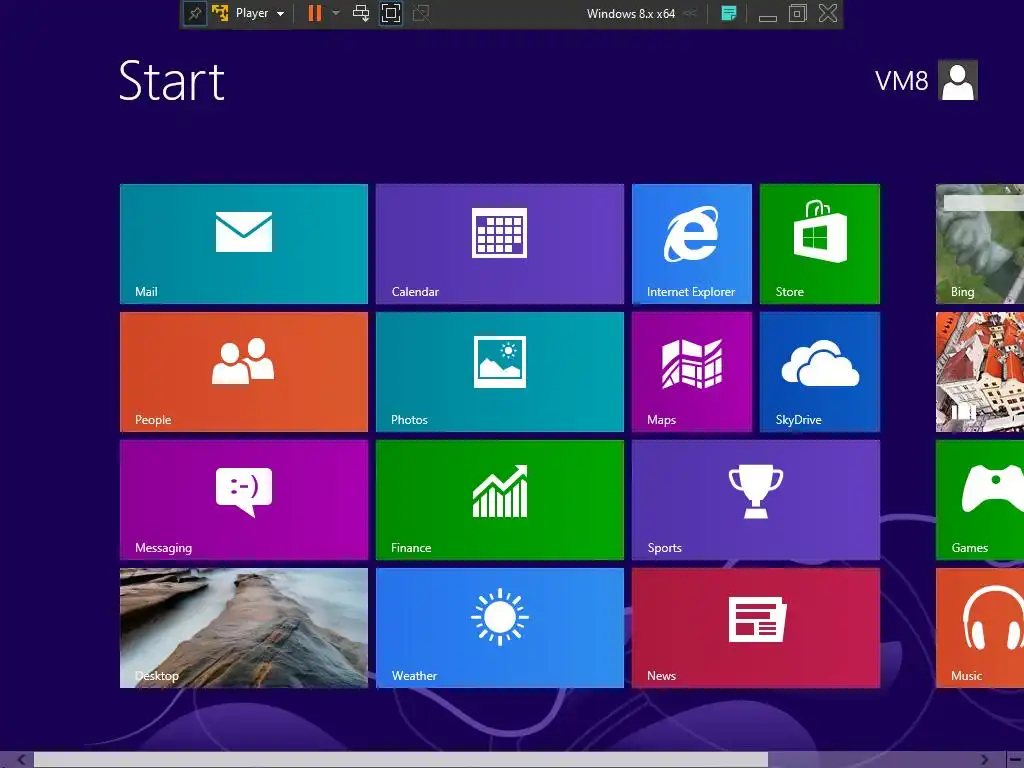Click the scrollbar right arrow

pyautogui.click(x=984, y=760)
